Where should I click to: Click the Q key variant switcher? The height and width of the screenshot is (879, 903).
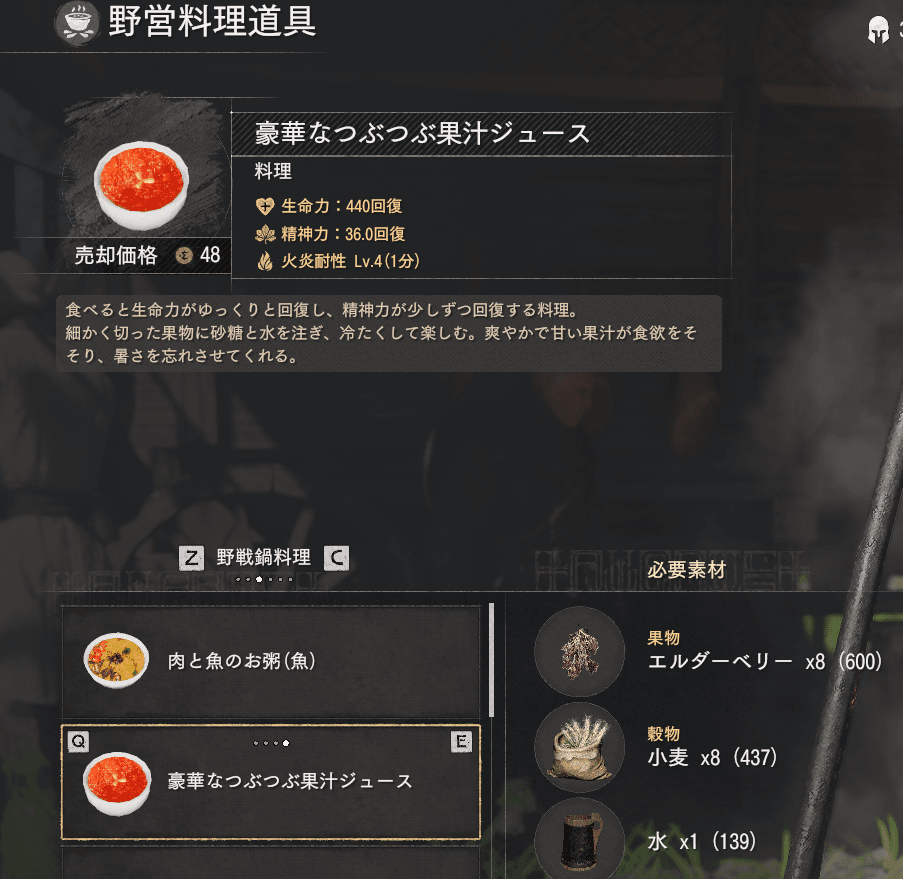pos(78,742)
